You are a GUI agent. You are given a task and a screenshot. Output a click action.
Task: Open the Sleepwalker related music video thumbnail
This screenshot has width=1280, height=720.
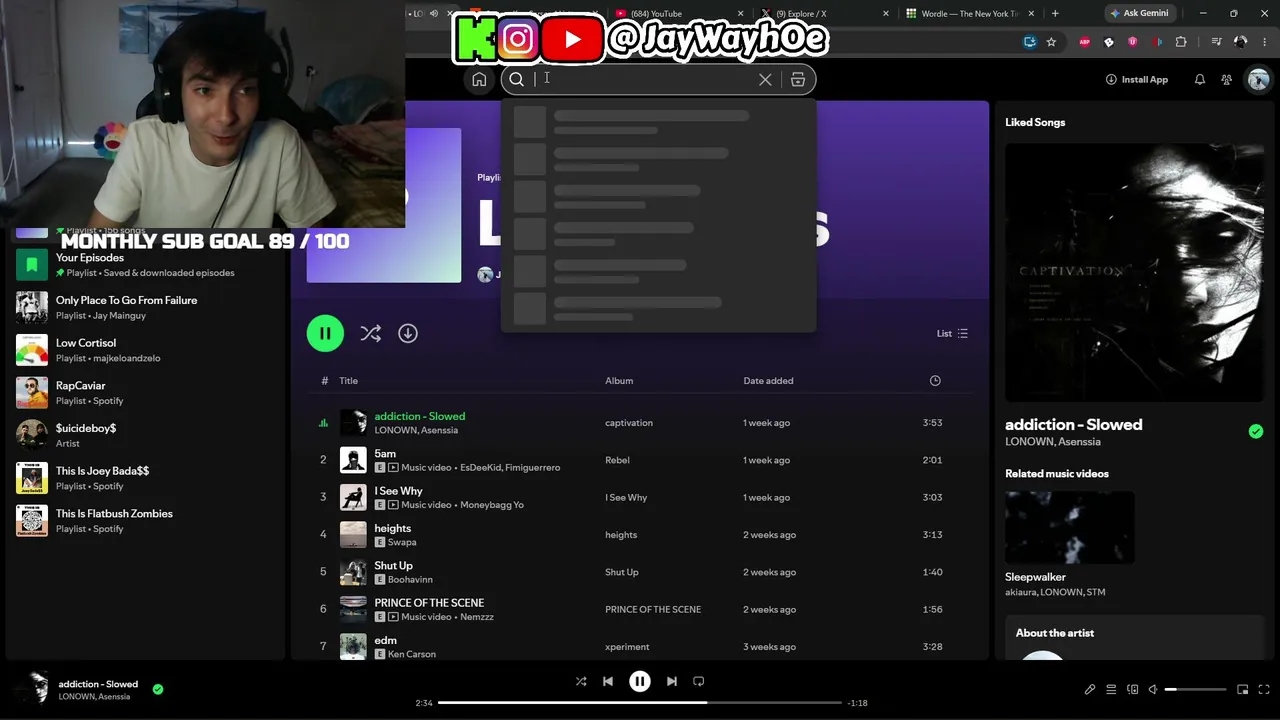coord(1070,527)
